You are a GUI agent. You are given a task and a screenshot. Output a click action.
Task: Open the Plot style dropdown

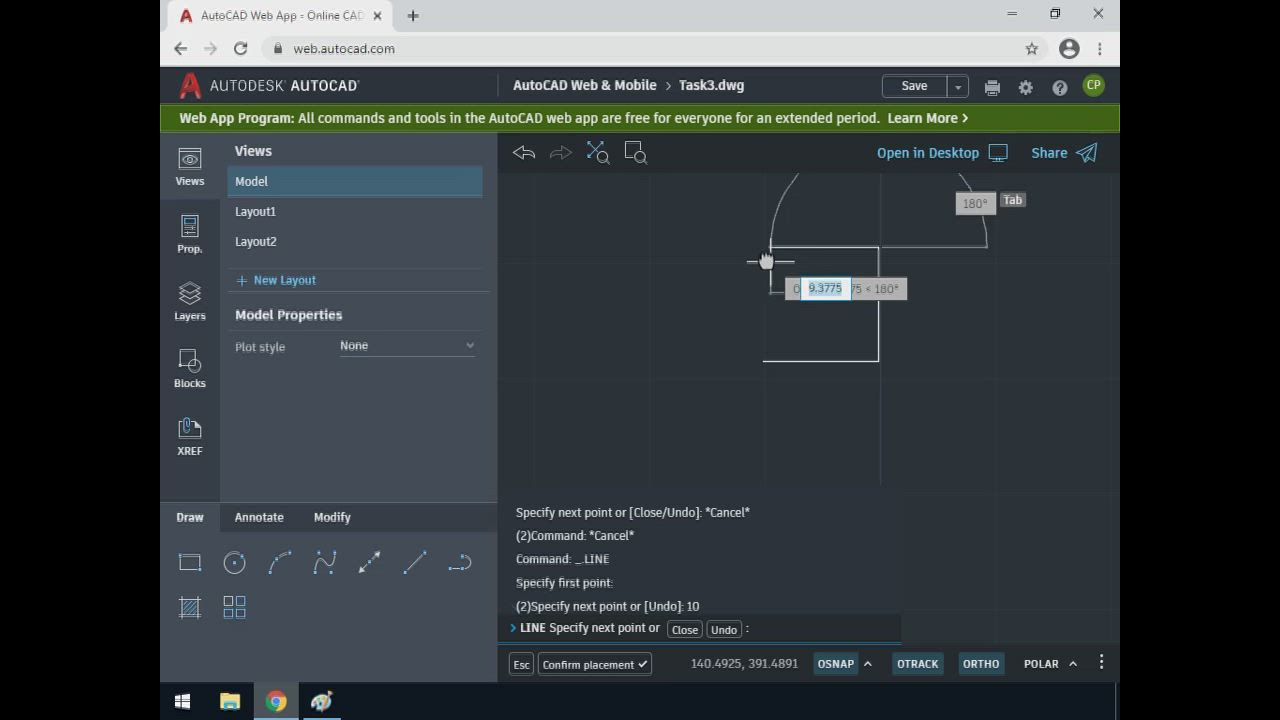408,346
